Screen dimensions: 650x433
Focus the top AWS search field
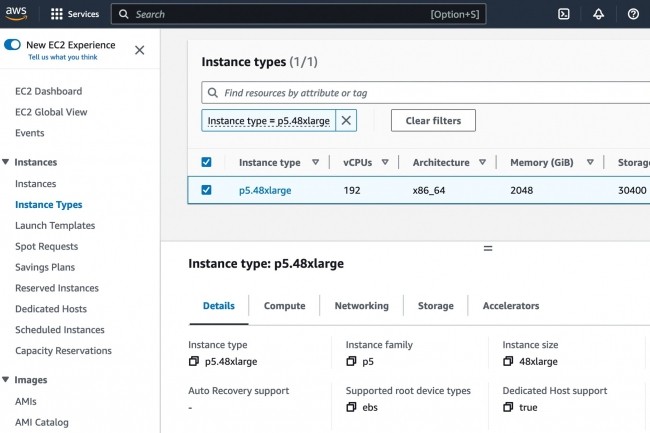tap(298, 14)
